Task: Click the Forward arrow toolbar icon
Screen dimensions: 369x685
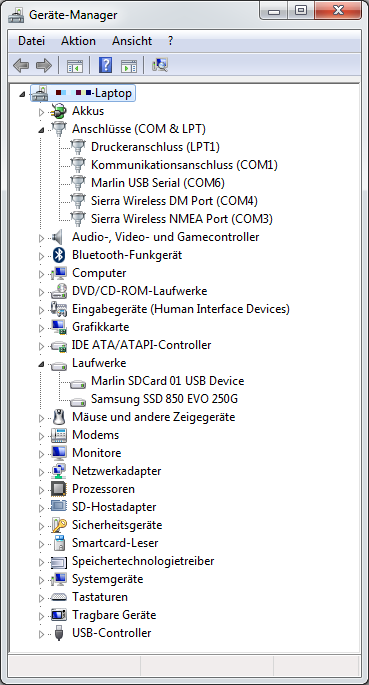Action: pyautogui.click(x=44, y=66)
